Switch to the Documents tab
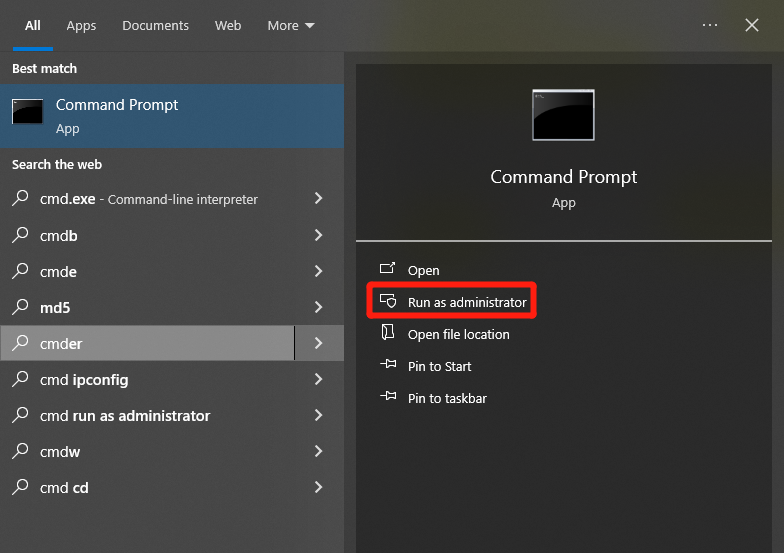This screenshot has width=784, height=553. tap(155, 26)
